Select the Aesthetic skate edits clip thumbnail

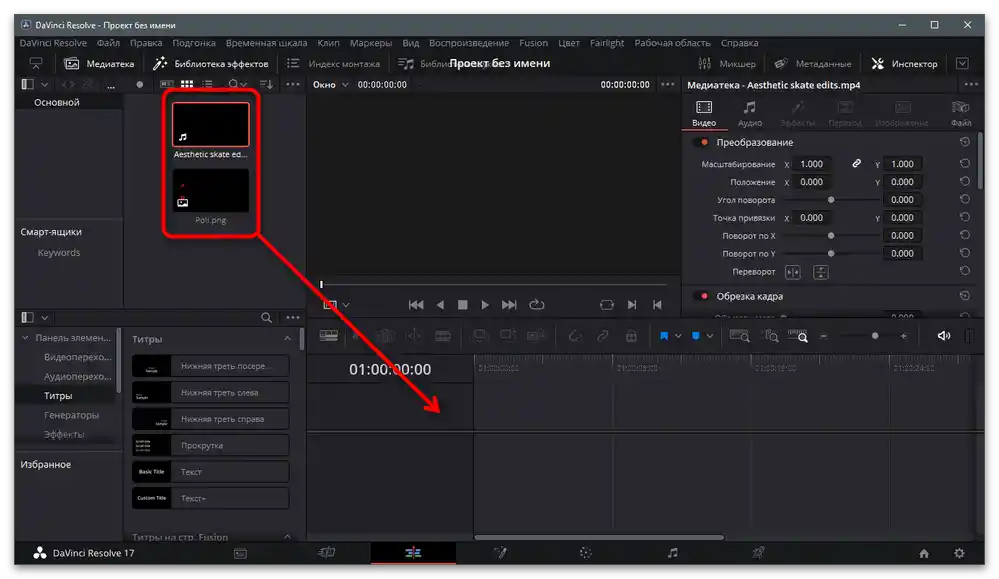210,125
